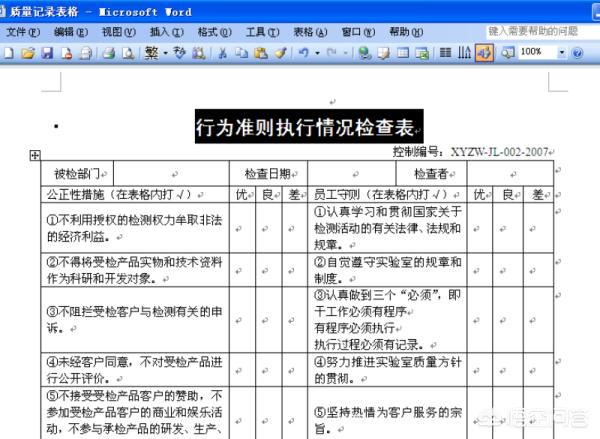The image size is (600, 439).
Task: Create a new blank document
Action: pyautogui.click(x=8, y=53)
